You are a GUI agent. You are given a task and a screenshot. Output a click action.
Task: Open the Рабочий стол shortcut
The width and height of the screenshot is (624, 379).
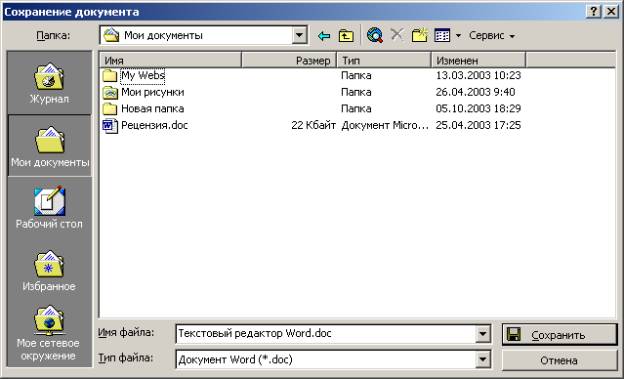[49, 207]
